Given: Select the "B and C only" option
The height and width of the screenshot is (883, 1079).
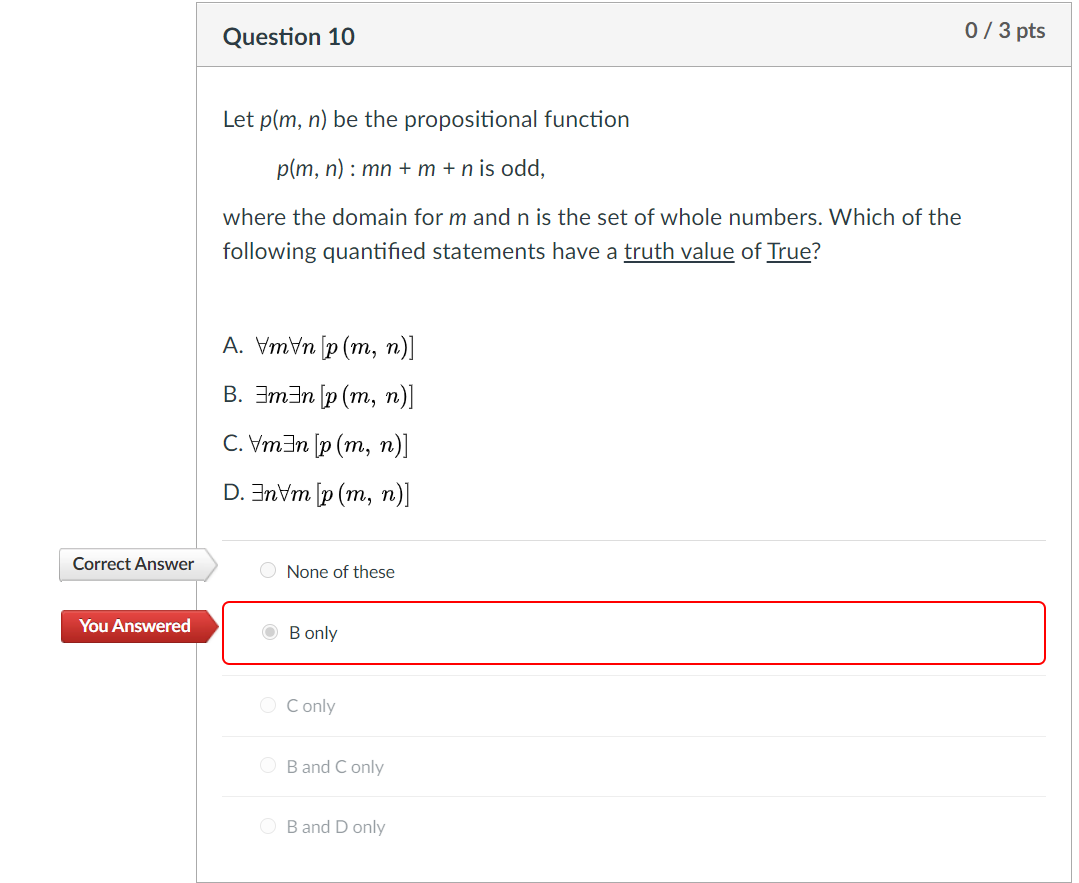Looking at the screenshot, I should click(x=268, y=765).
